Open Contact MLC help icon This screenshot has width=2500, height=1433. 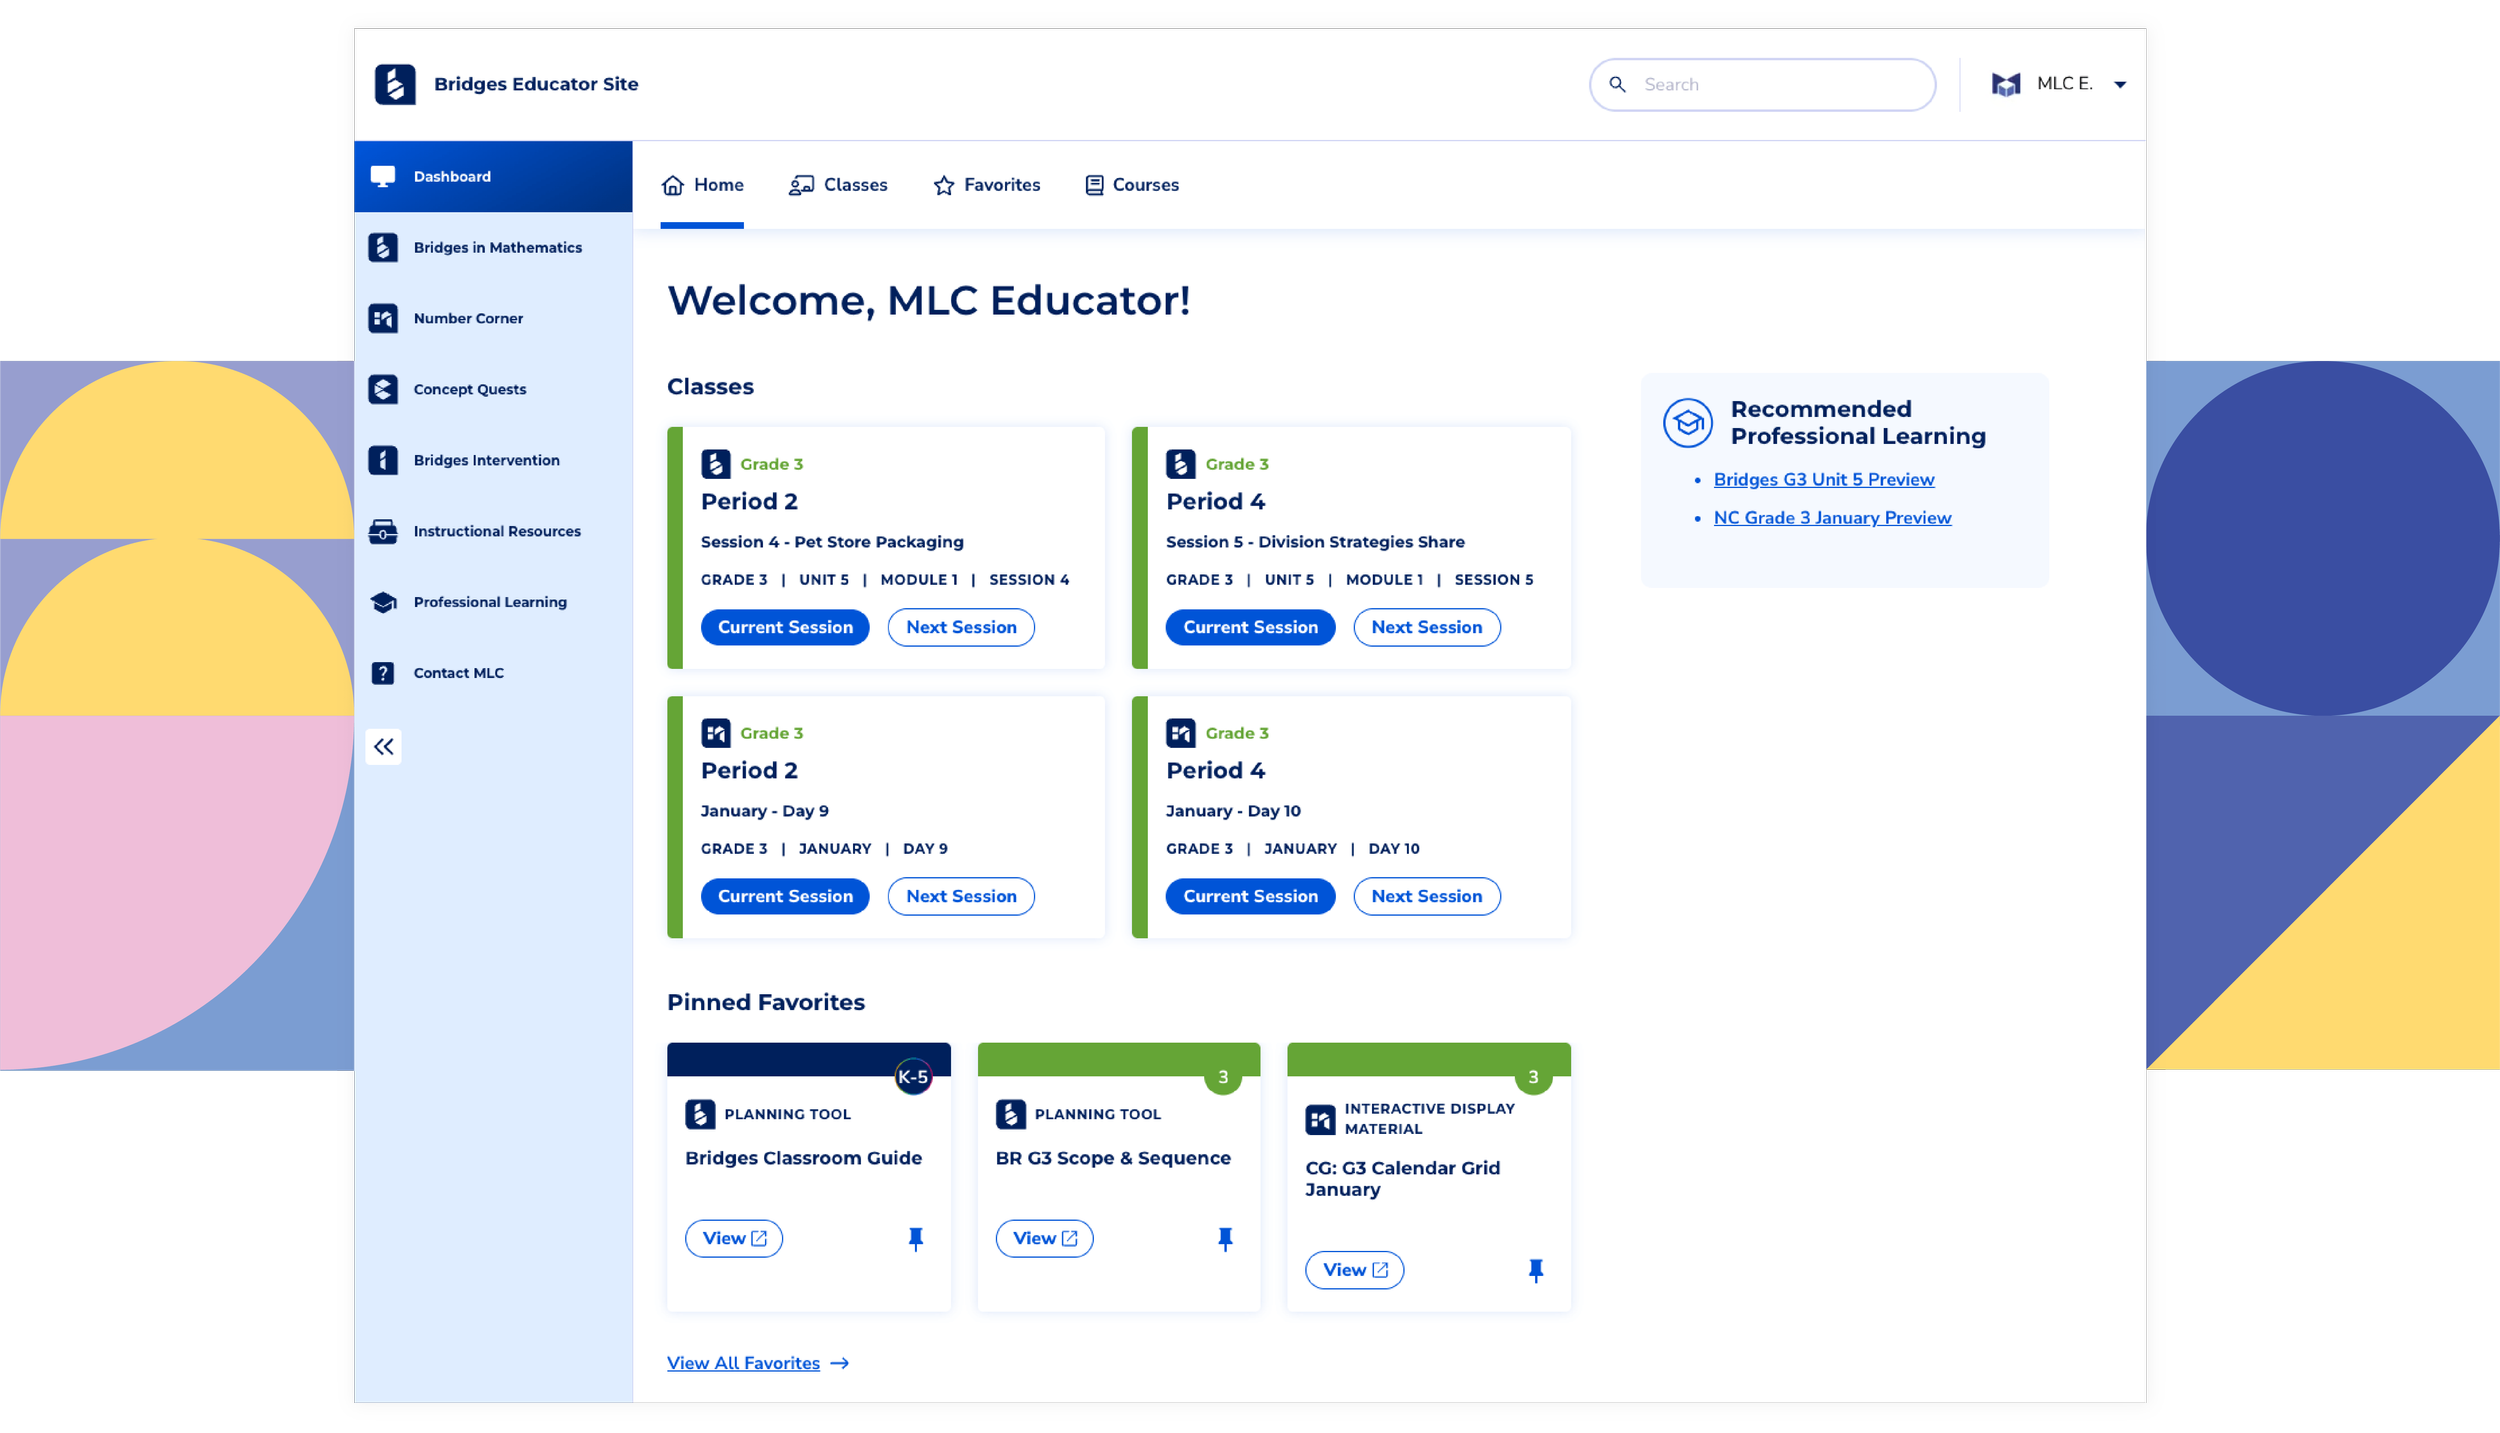pyautogui.click(x=383, y=673)
